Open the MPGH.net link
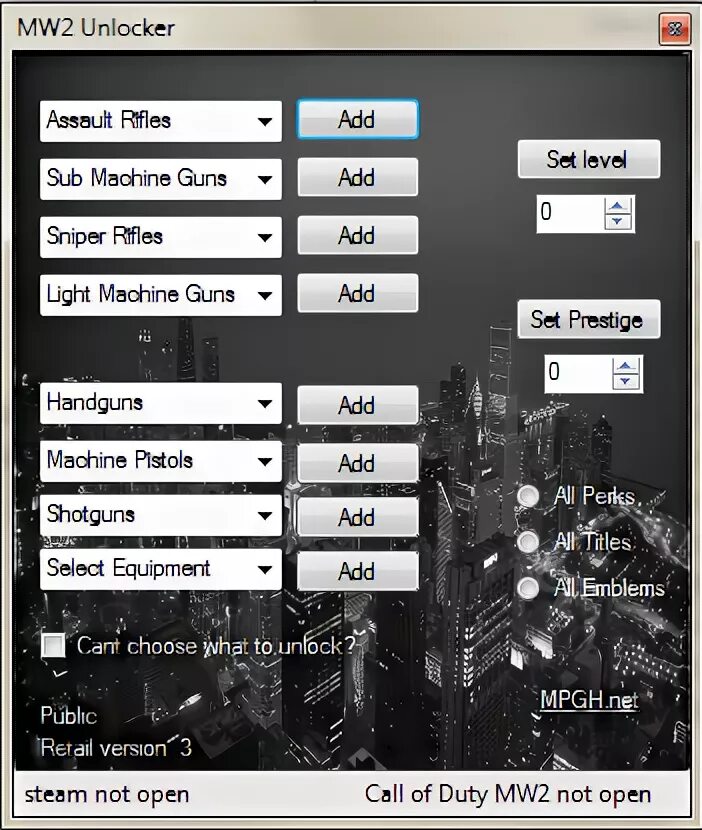 point(589,700)
